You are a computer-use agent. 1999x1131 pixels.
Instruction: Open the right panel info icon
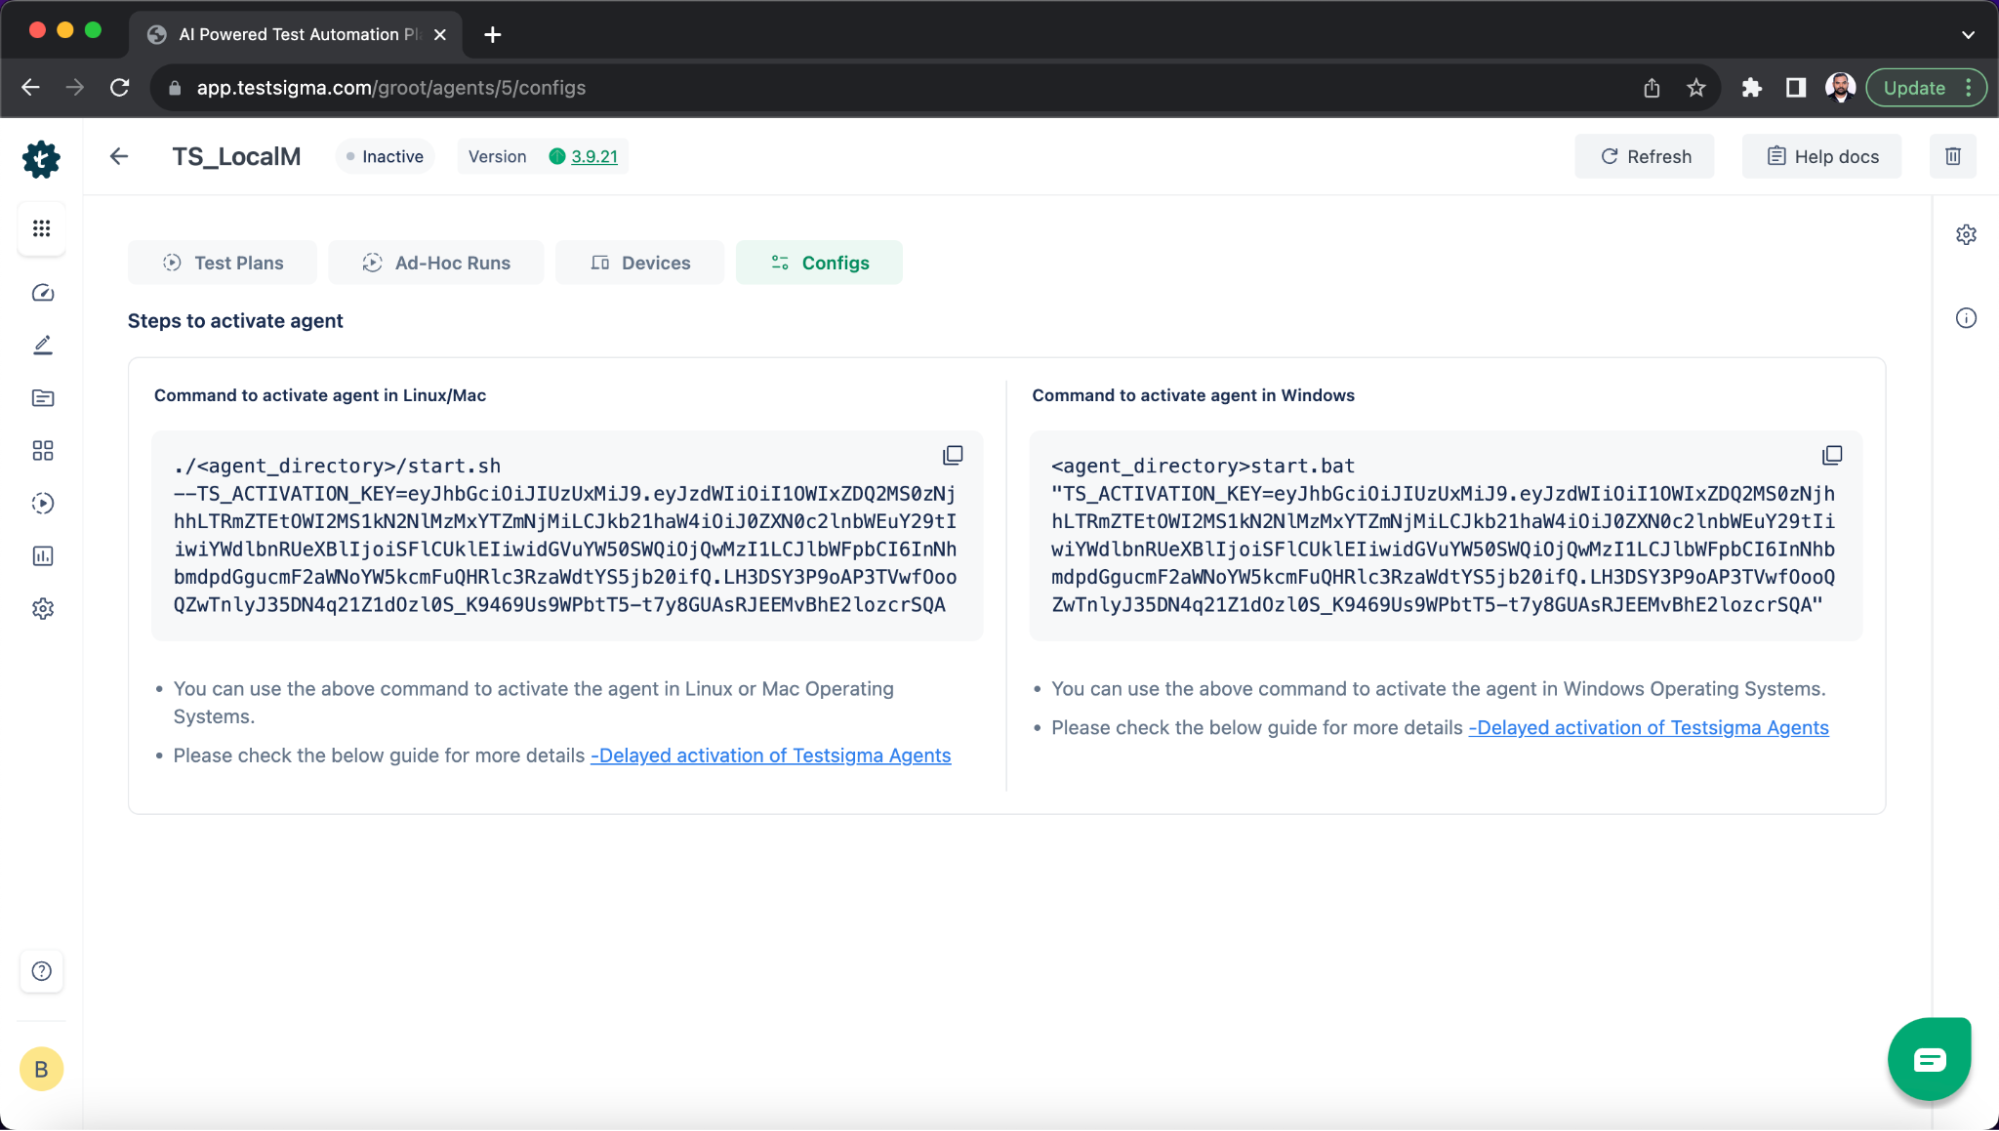(1966, 318)
